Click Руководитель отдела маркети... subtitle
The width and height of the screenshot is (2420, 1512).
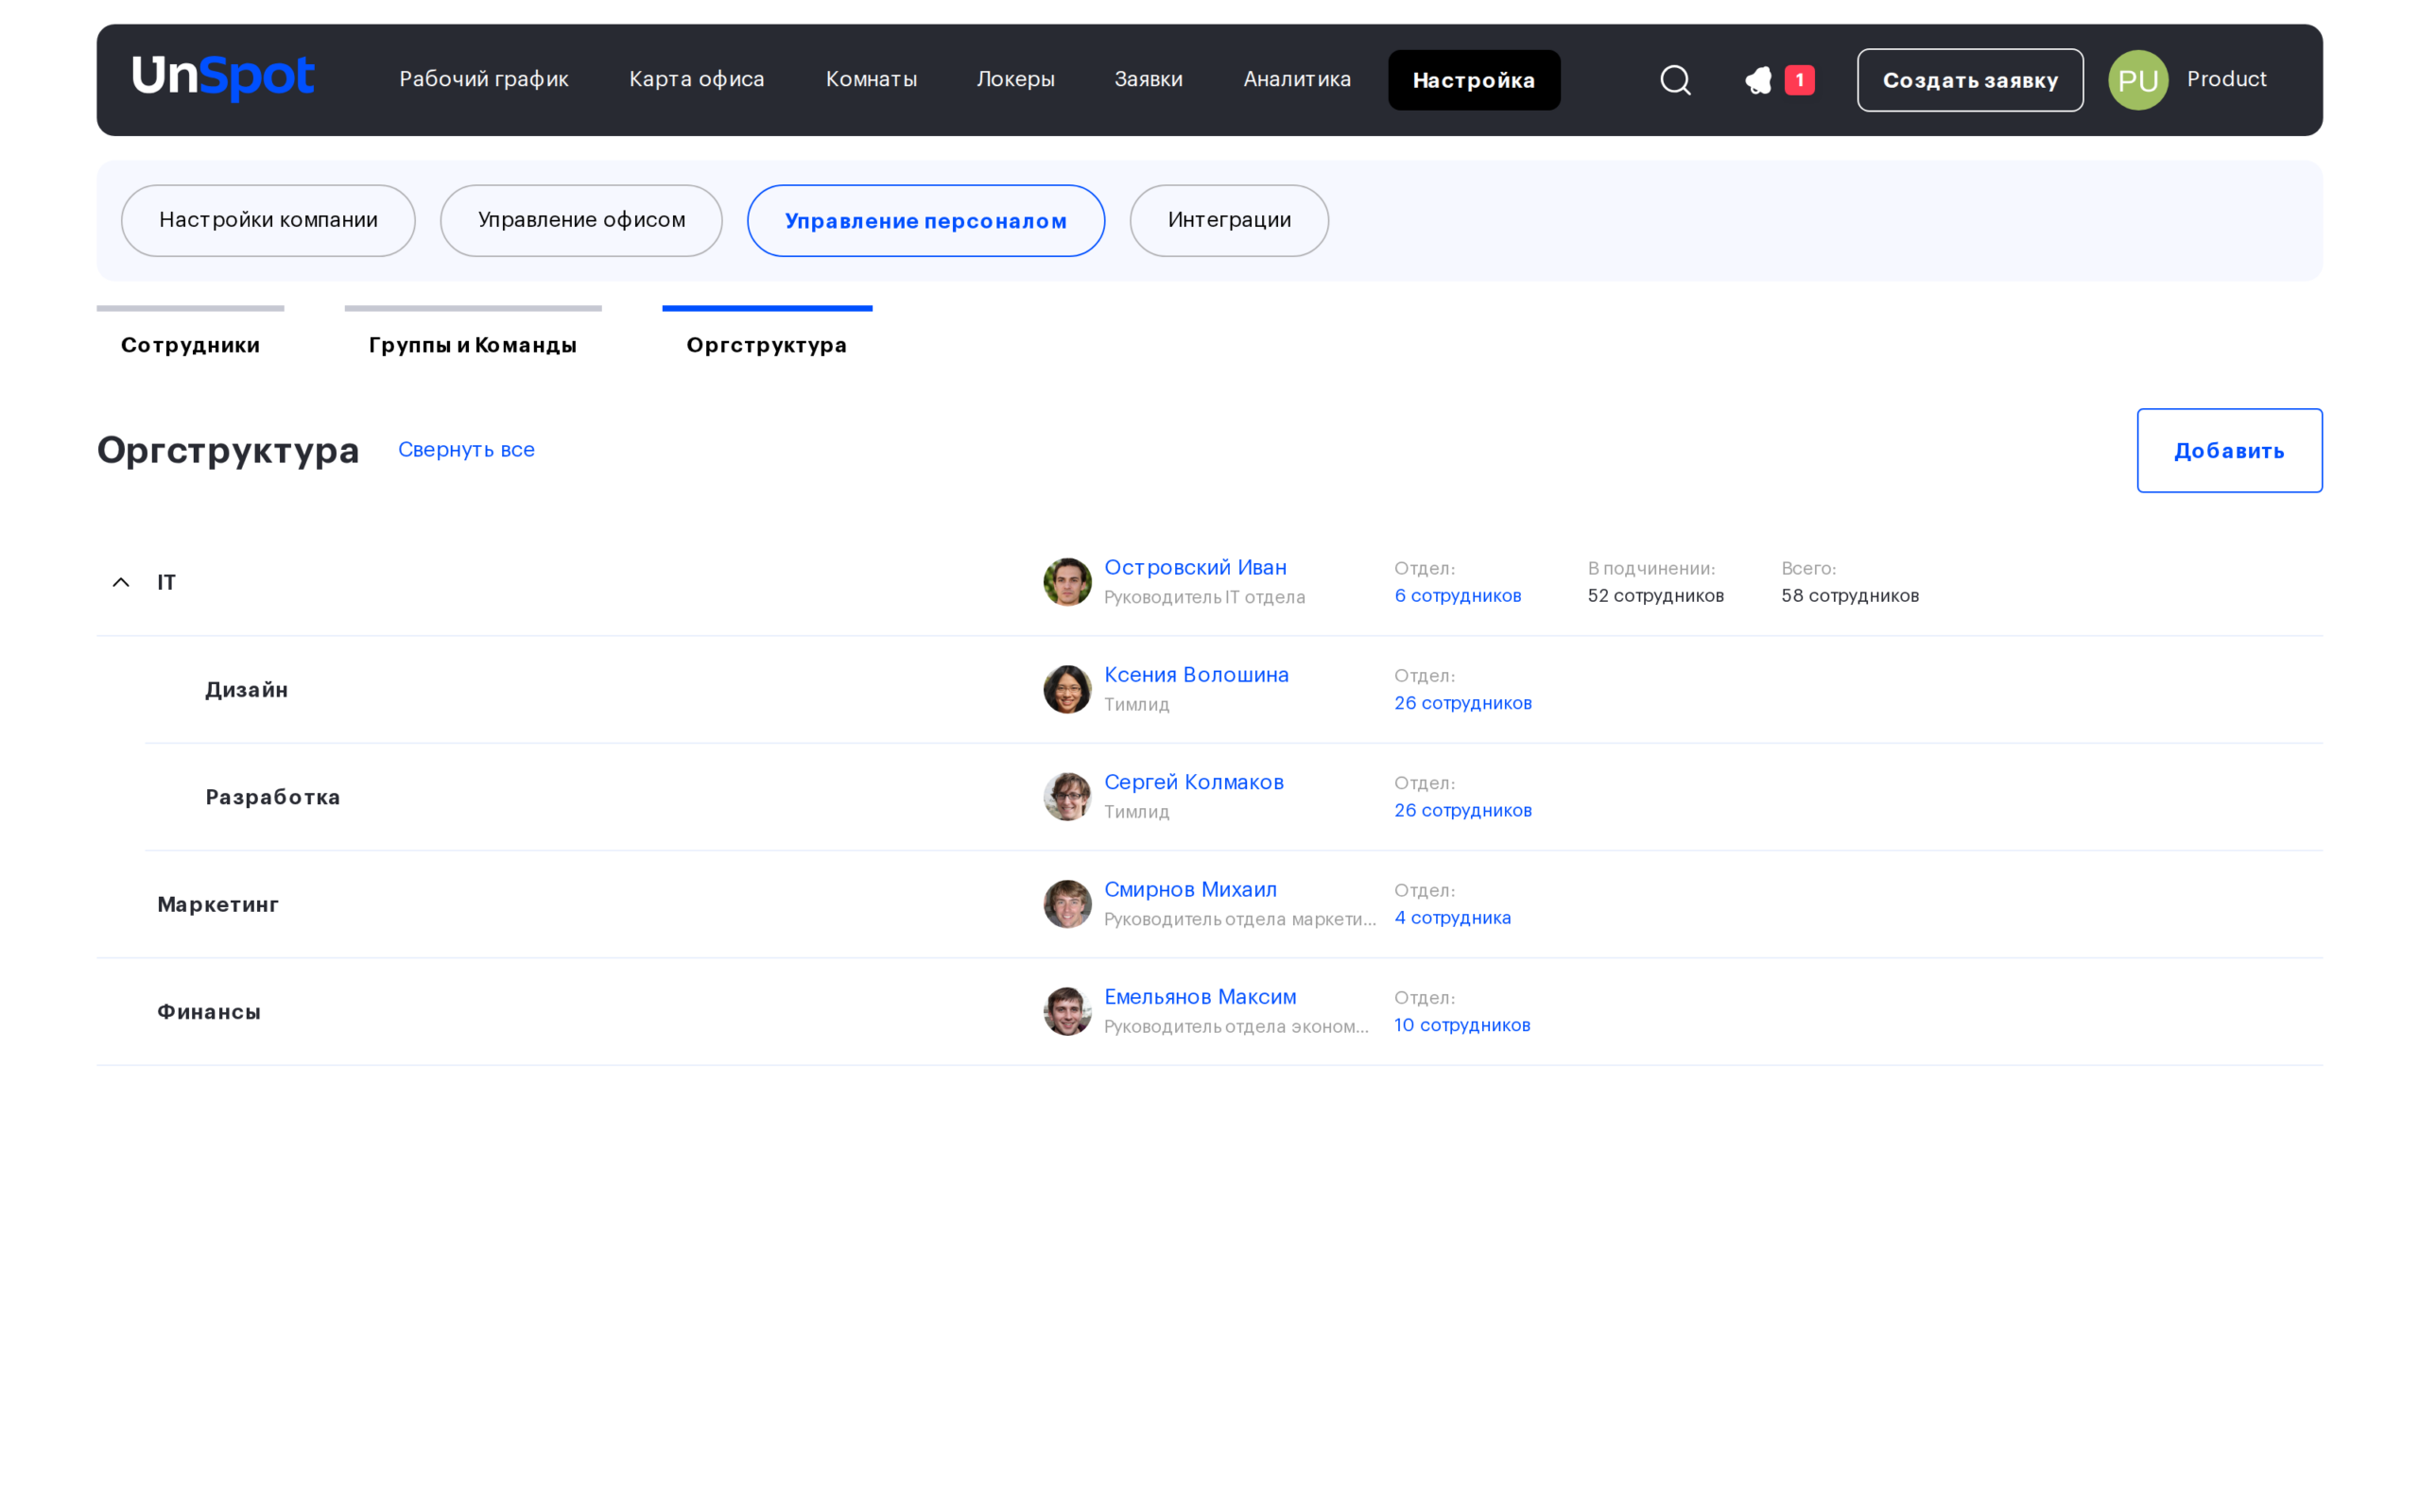1240,919
